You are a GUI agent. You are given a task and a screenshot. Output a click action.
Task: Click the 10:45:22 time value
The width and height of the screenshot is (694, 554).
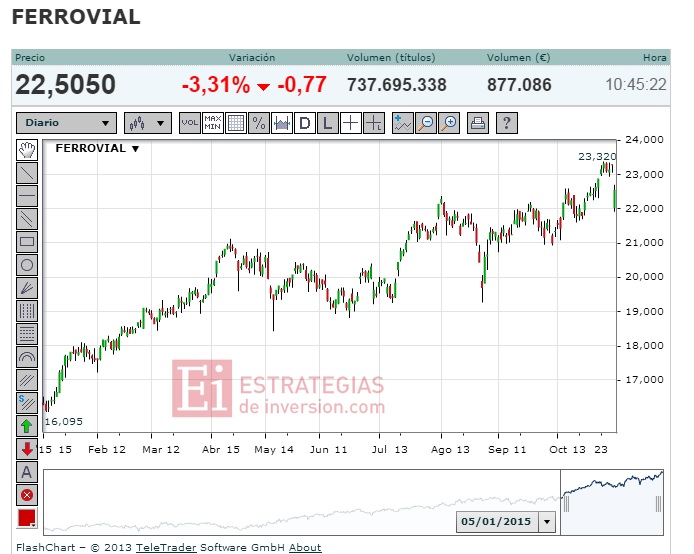click(636, 85)
